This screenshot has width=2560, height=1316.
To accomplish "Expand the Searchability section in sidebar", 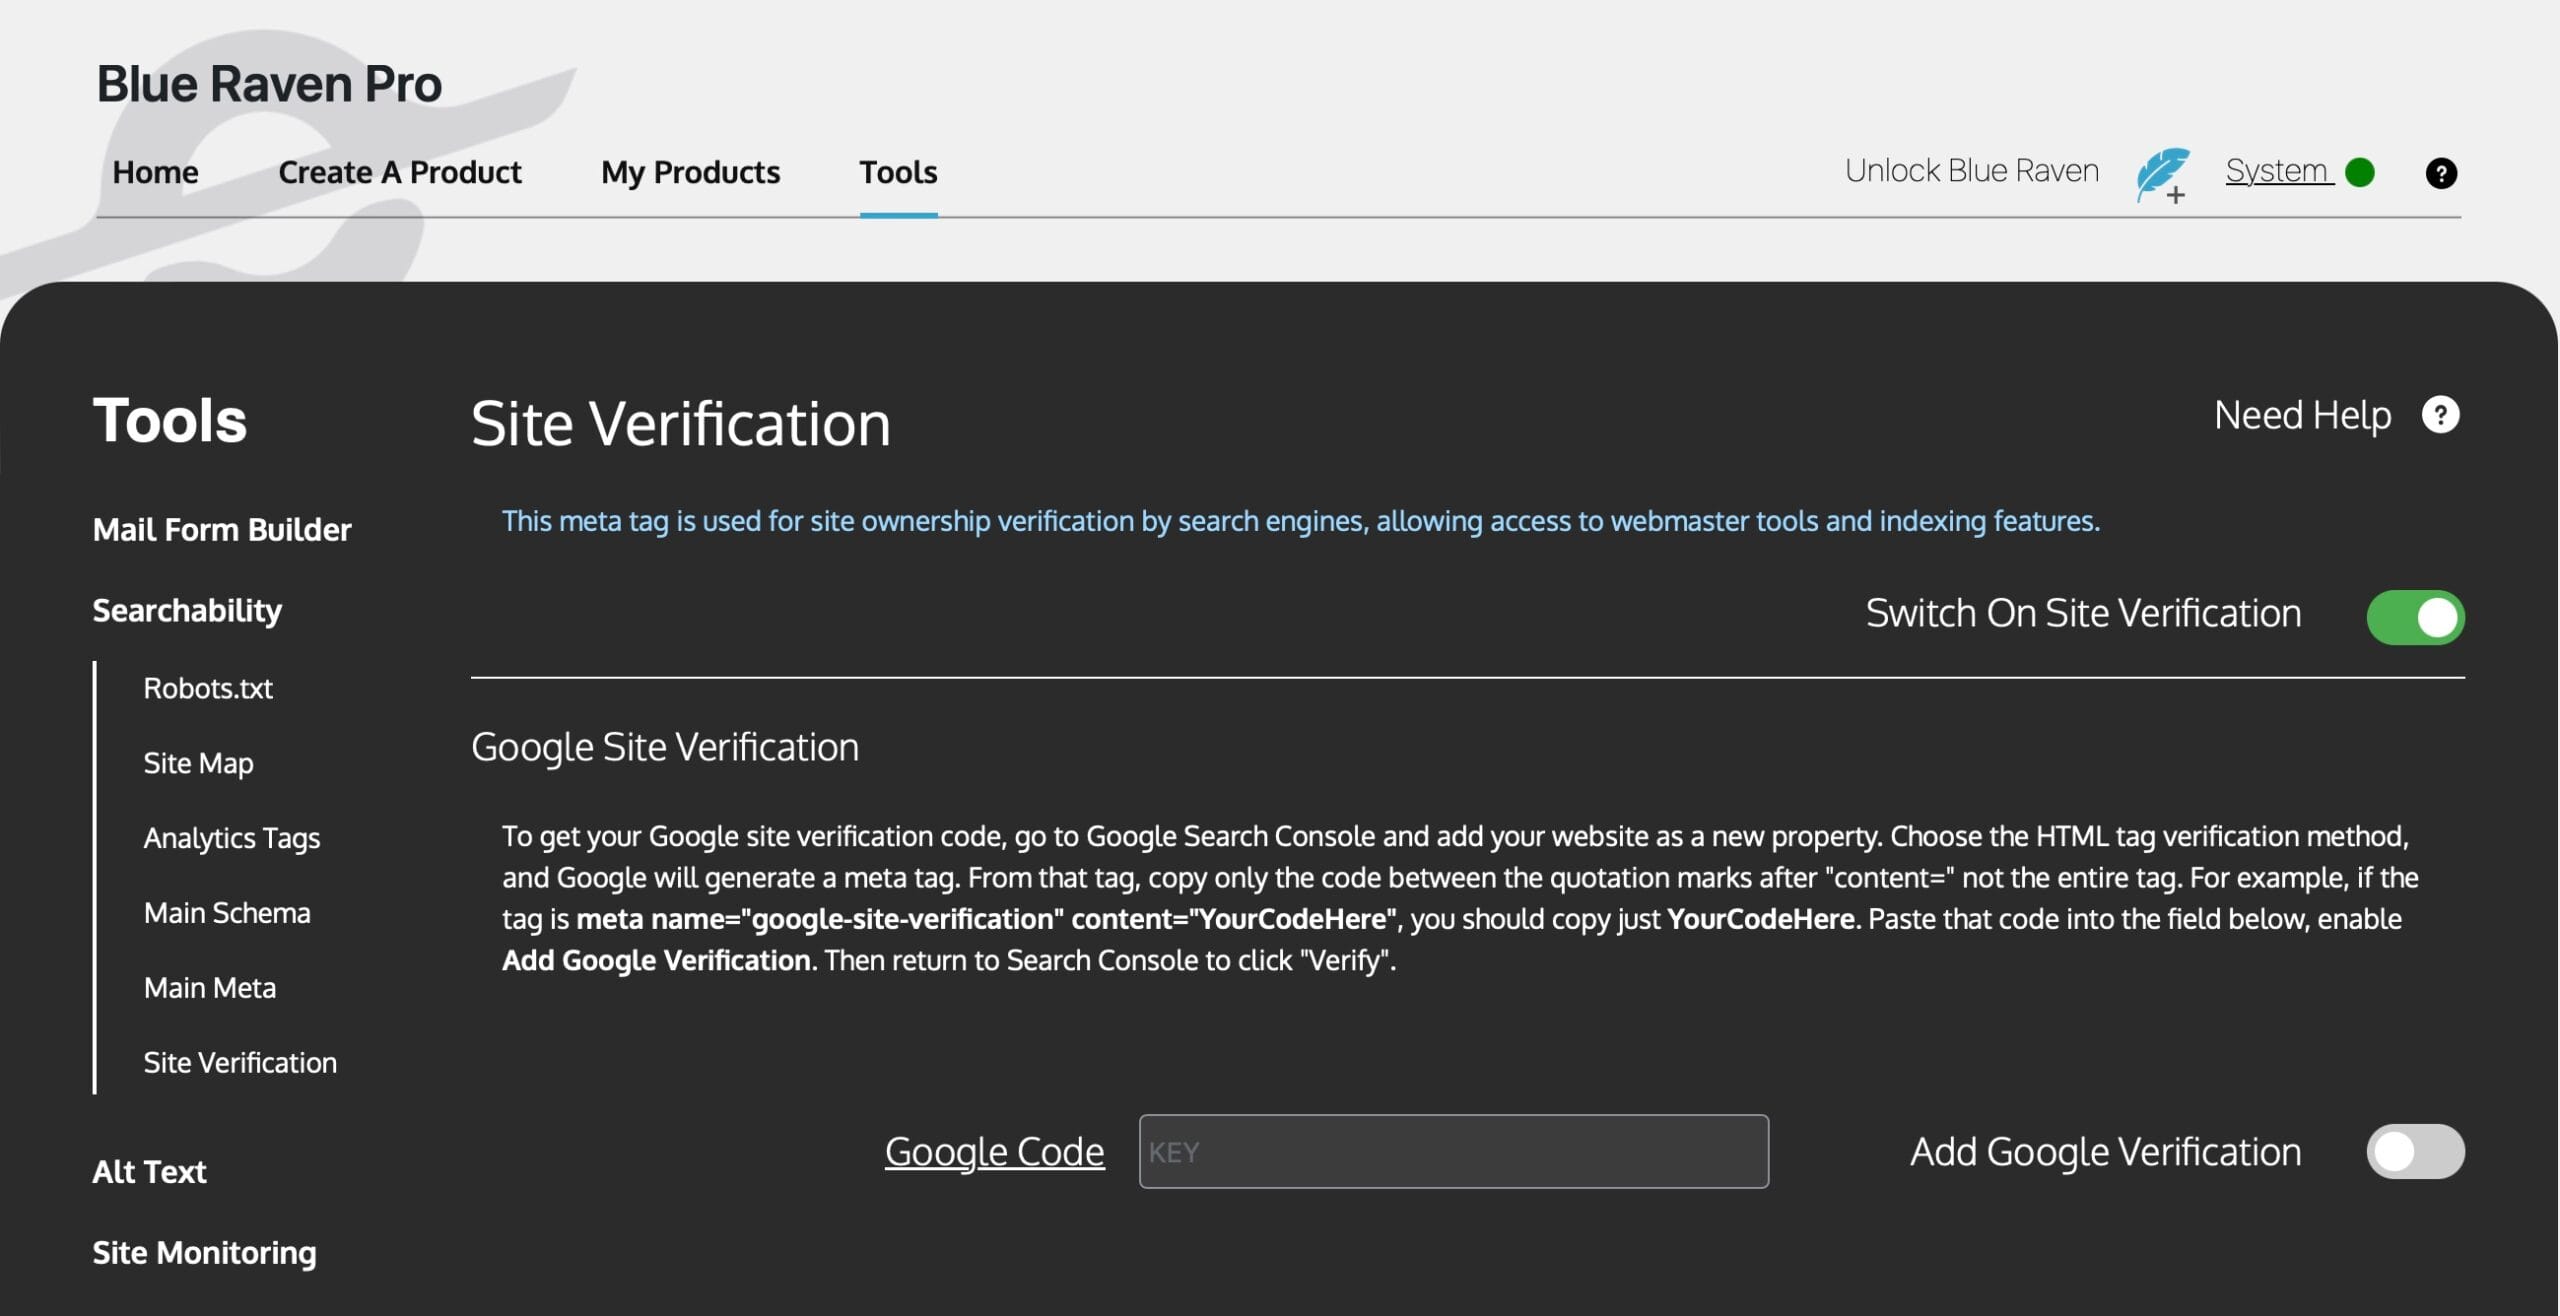I will click(187, 610).
